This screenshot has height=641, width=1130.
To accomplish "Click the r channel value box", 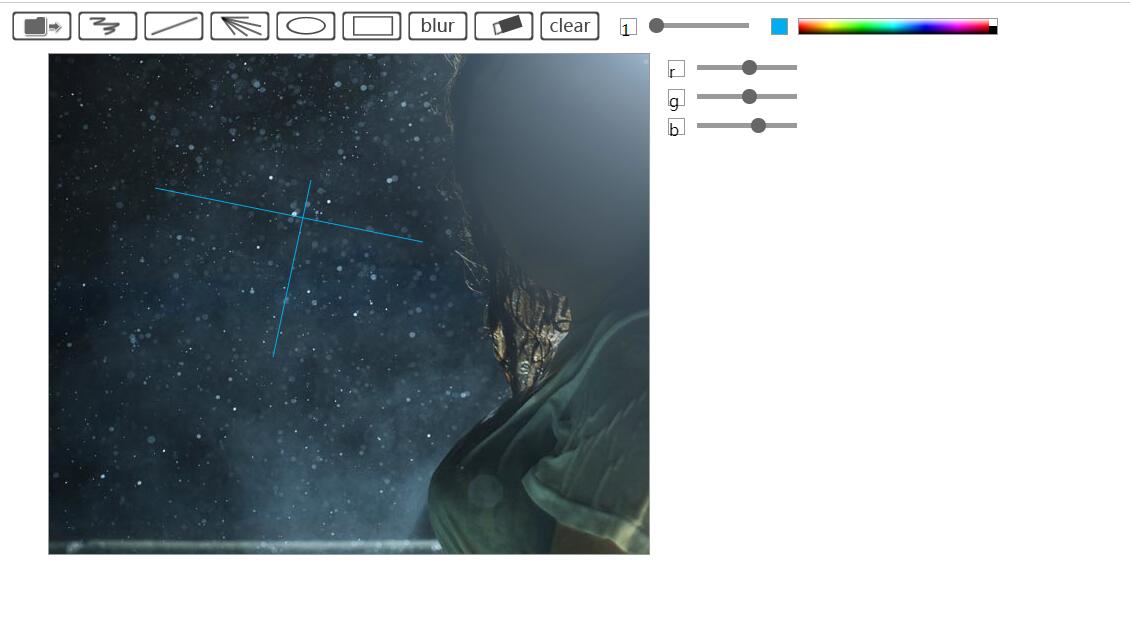I will pos(676,69).
